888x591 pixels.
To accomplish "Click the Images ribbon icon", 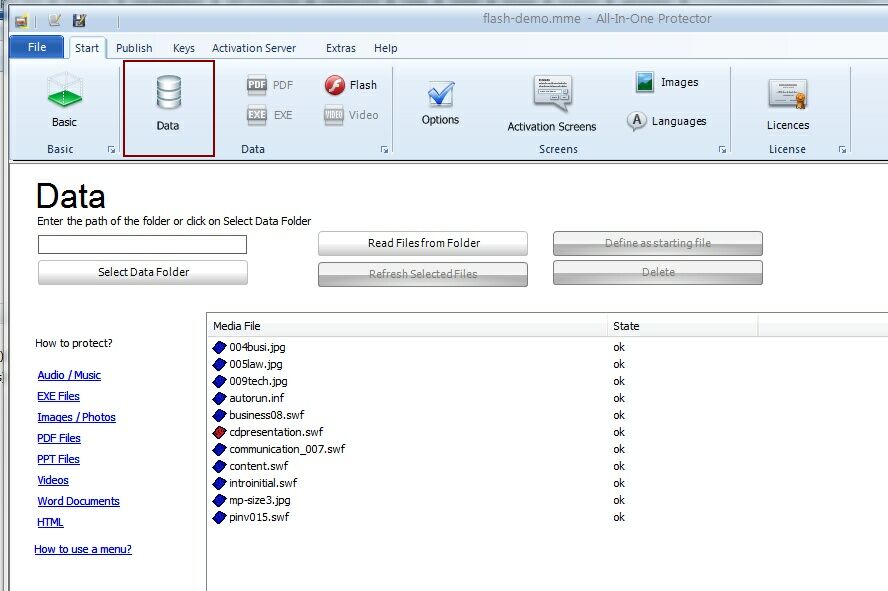I will point(645,83).
